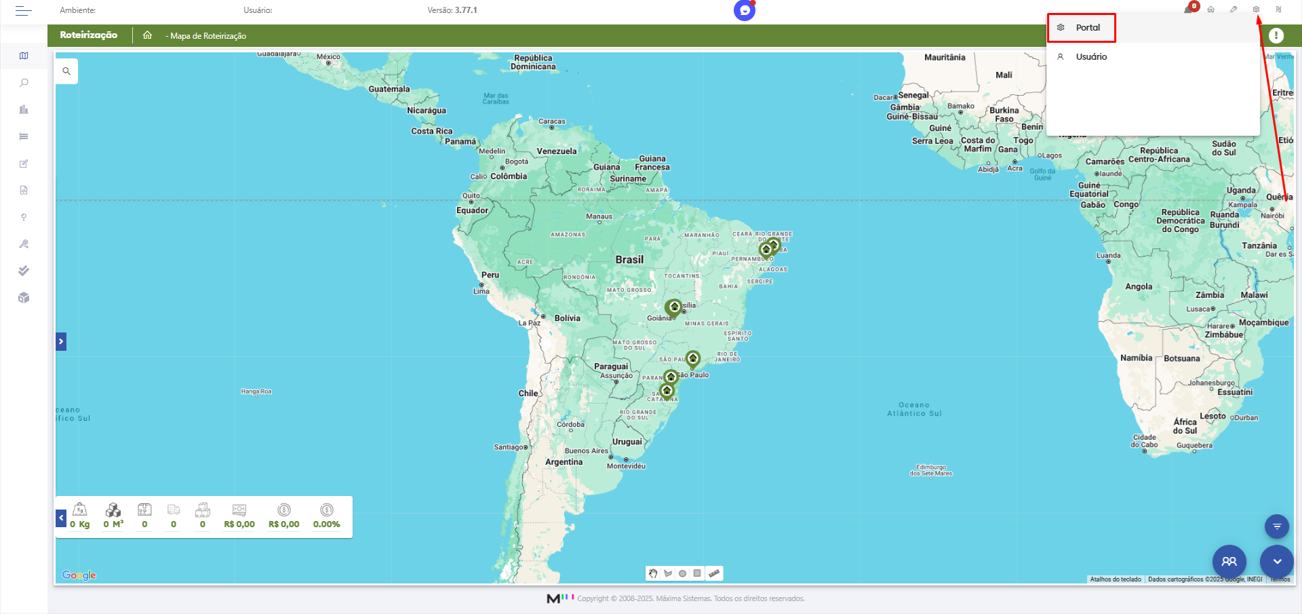Image resolution: width=1302 pixels, height=614 pixels.
Task: Open the location pin icon in the sidebar
Action: tap(24, 217)
